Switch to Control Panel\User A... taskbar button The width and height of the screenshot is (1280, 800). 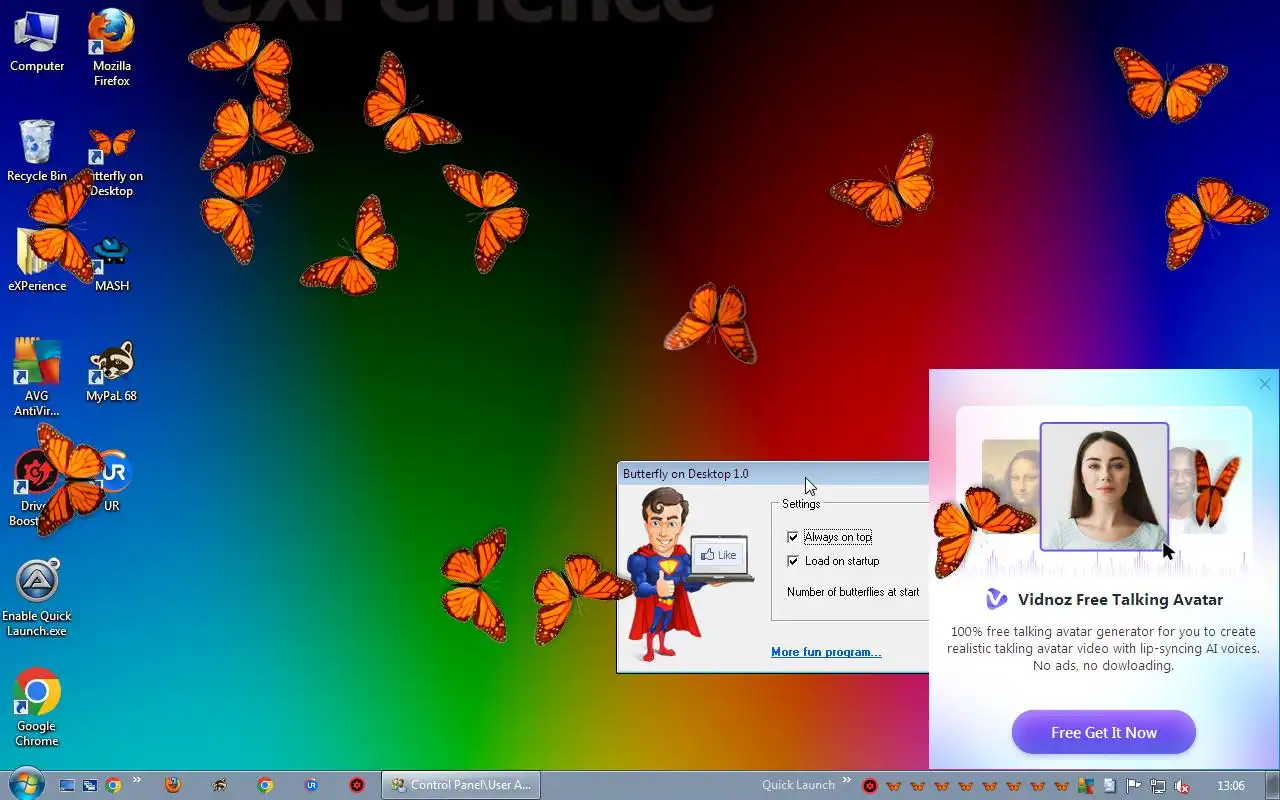461,785
